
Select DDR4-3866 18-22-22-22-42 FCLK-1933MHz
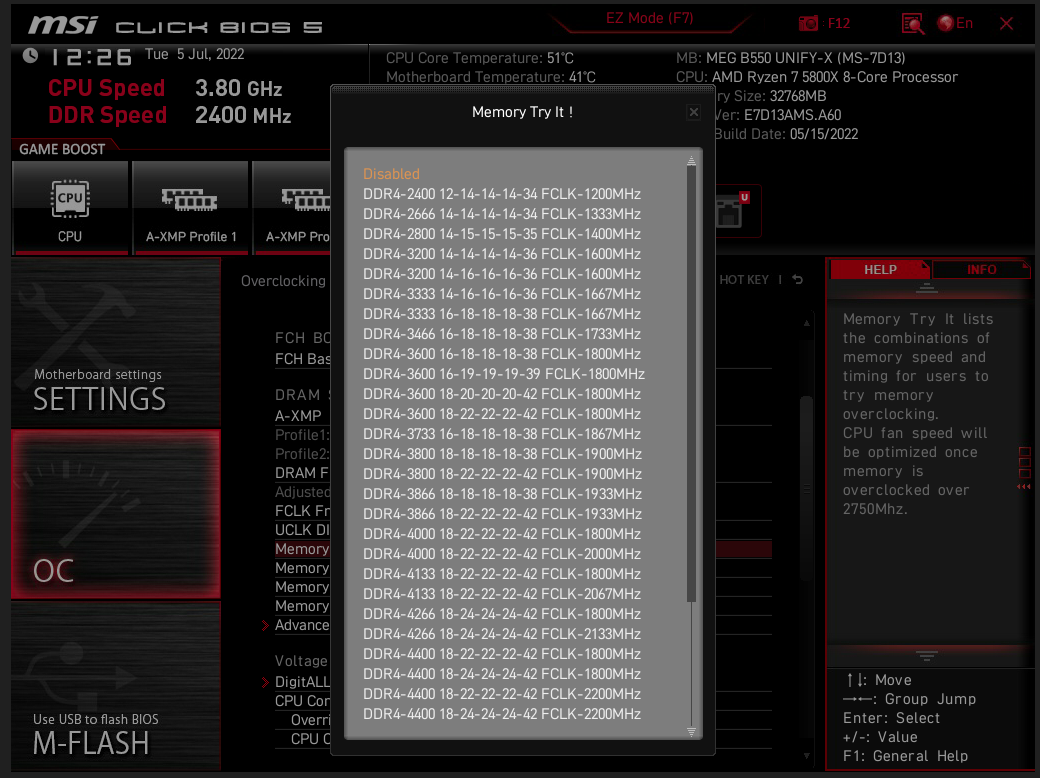[x=502, y=513]
